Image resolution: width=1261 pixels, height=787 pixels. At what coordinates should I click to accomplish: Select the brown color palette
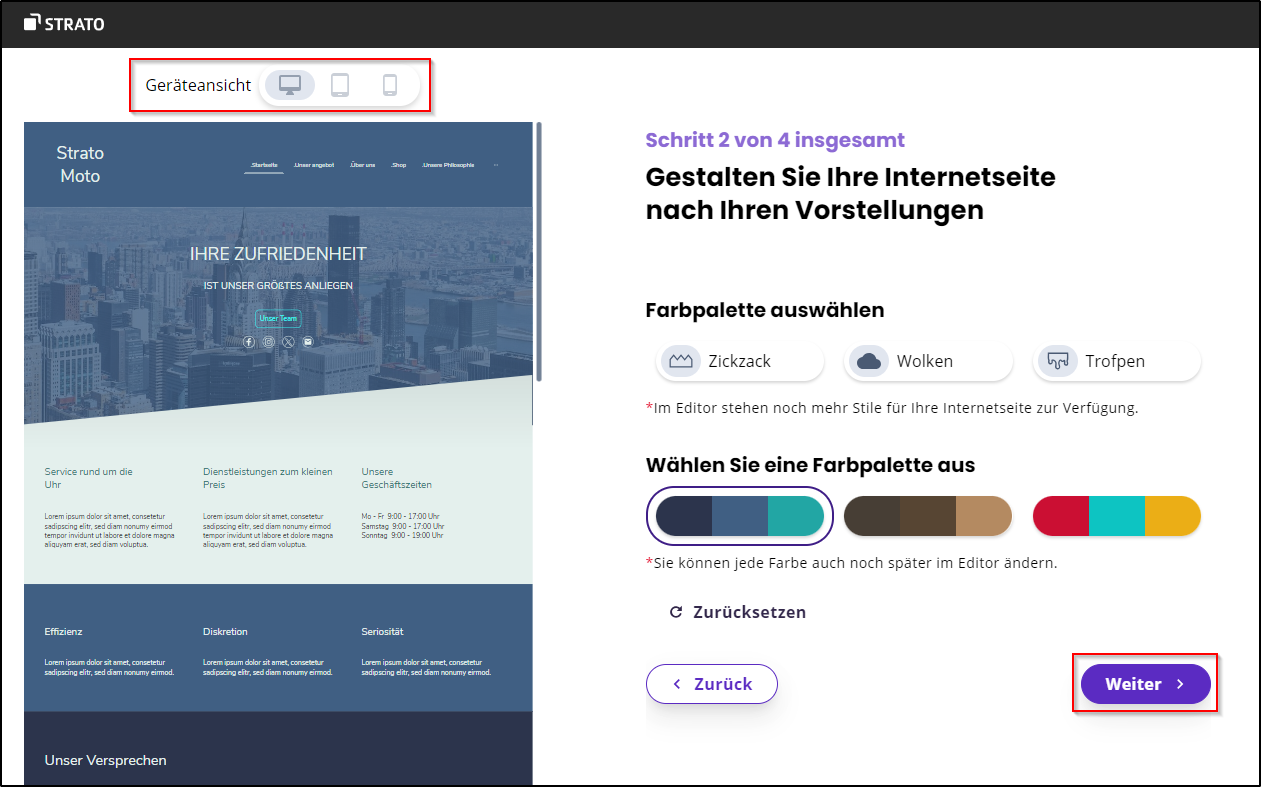pos(928,516)
